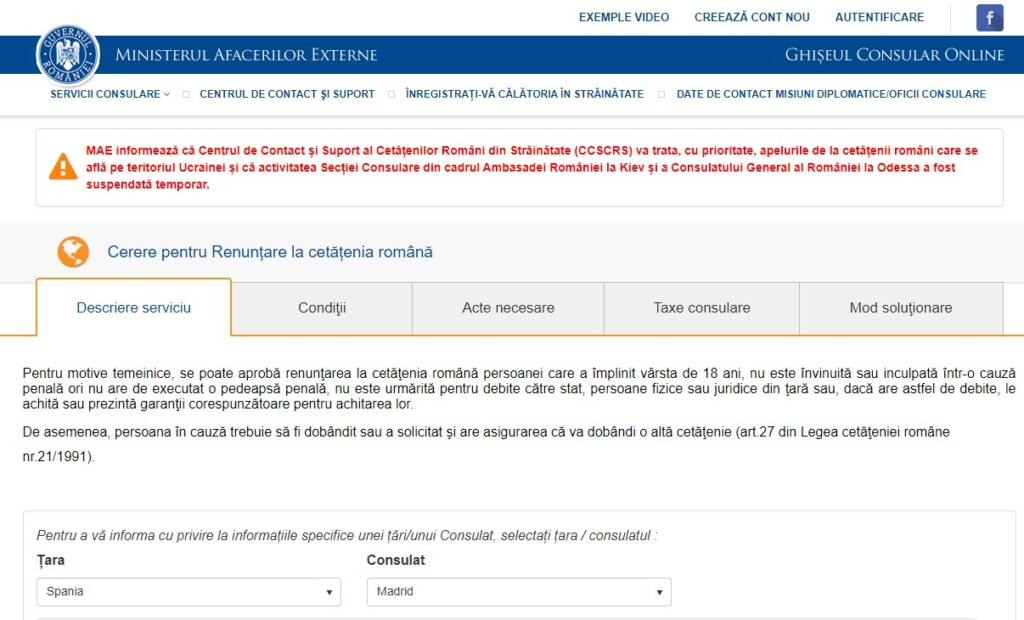Click the Ministerul Afacerilor Externe header title

coord(246,55)
